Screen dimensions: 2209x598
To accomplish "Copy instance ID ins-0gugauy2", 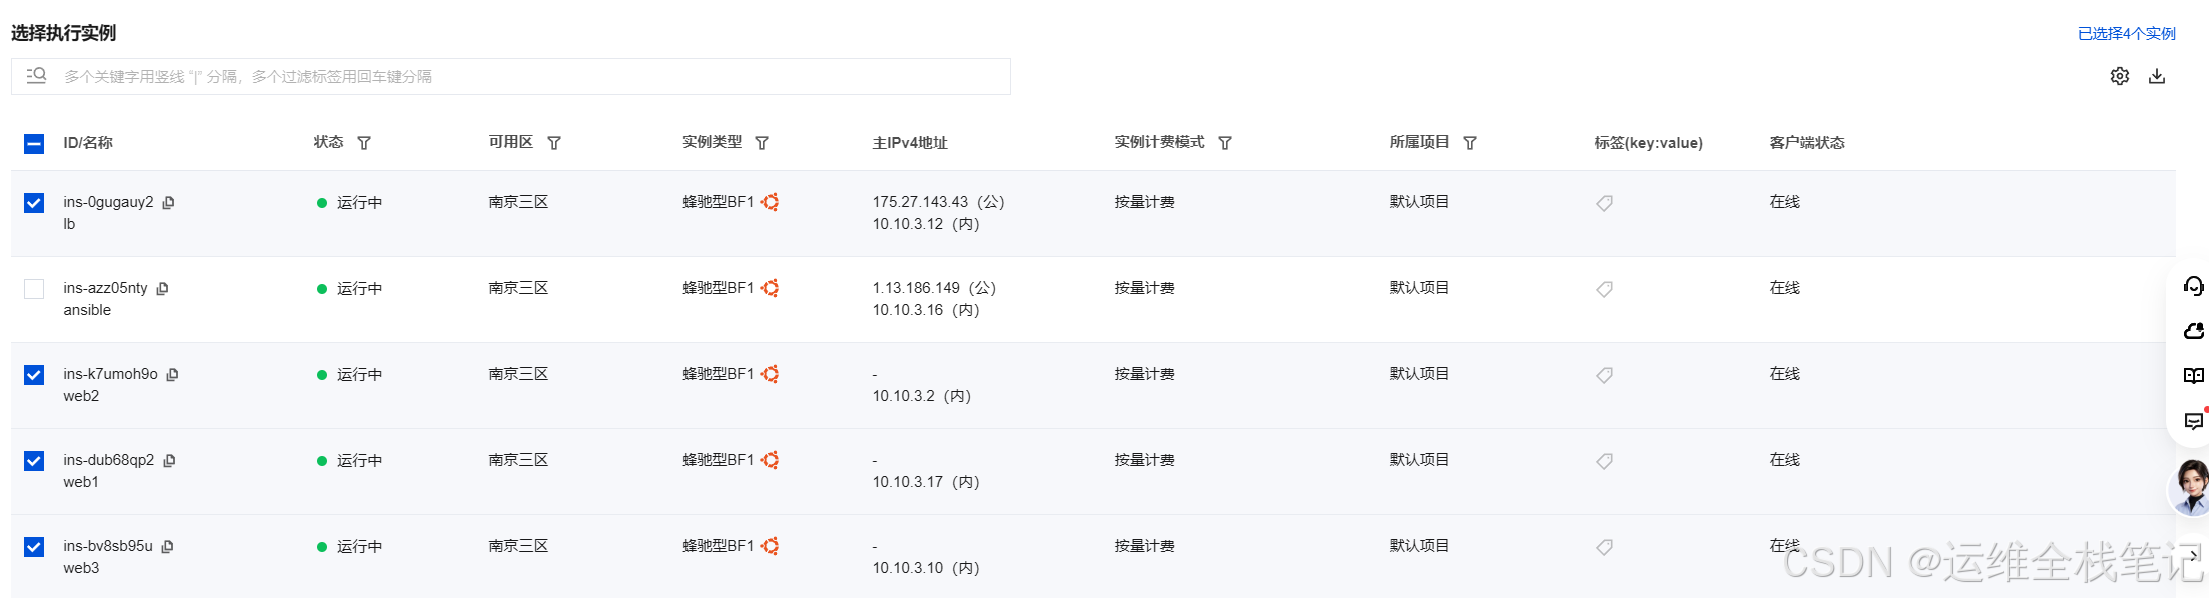I will [168, 202].
